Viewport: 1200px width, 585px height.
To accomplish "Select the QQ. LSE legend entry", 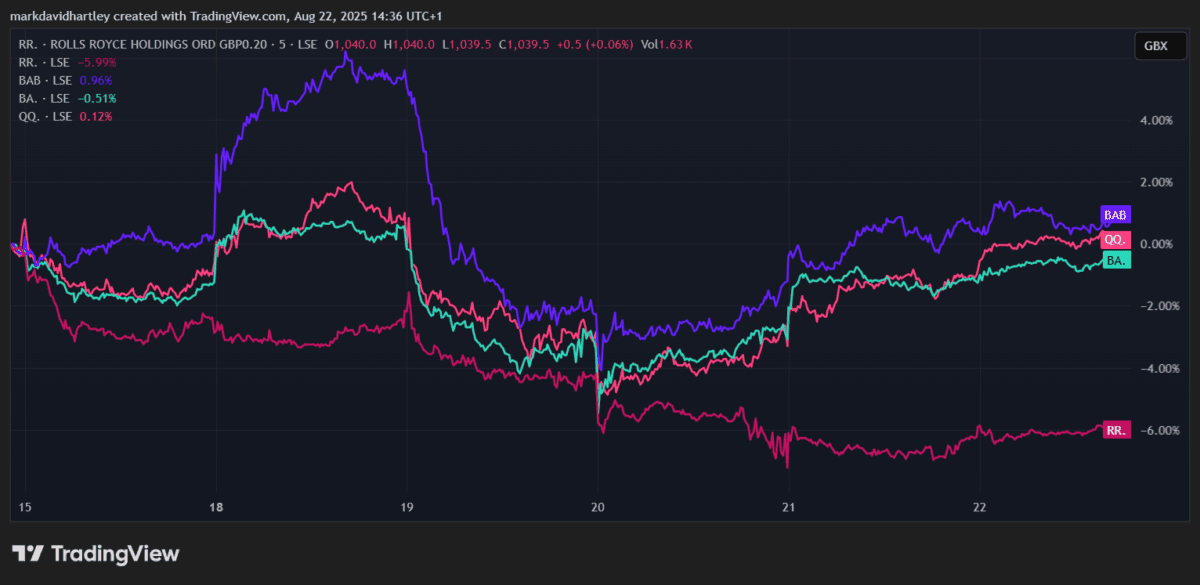I will tap(45, 116).
